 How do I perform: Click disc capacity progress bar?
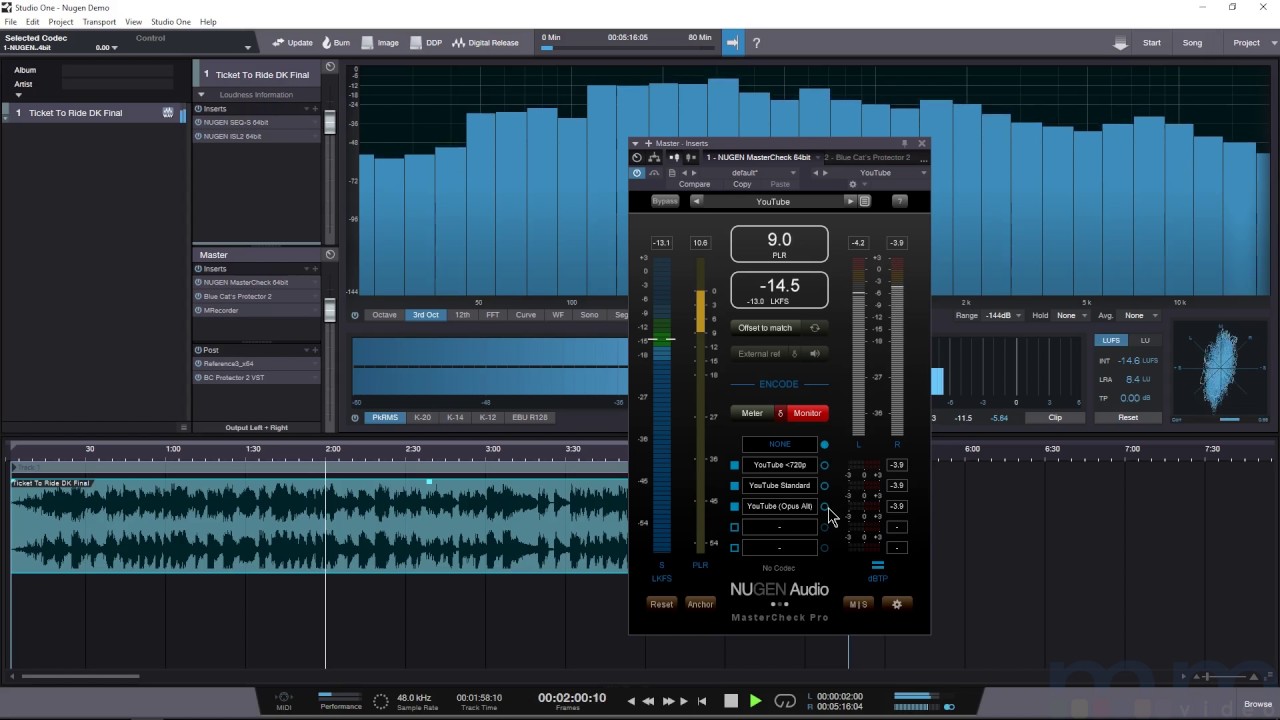tap(627, 47)
